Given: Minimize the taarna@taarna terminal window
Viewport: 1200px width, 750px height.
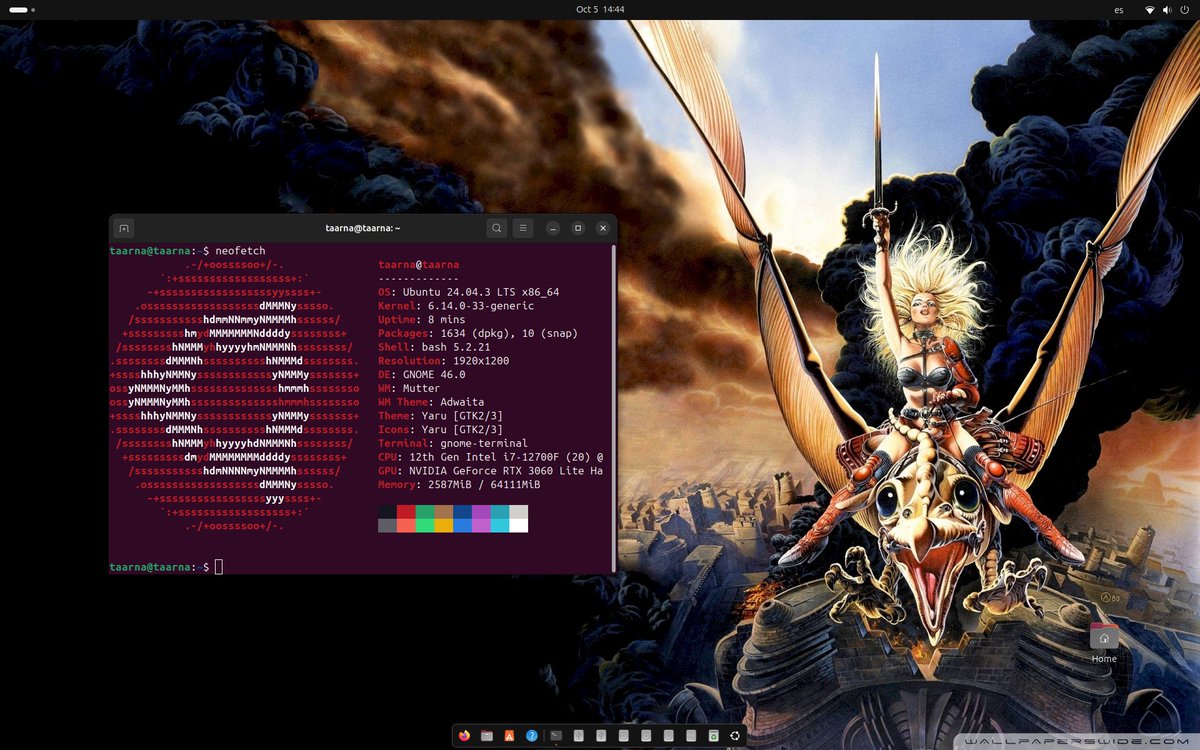Looking at the screenshot, I should [553, 228].
